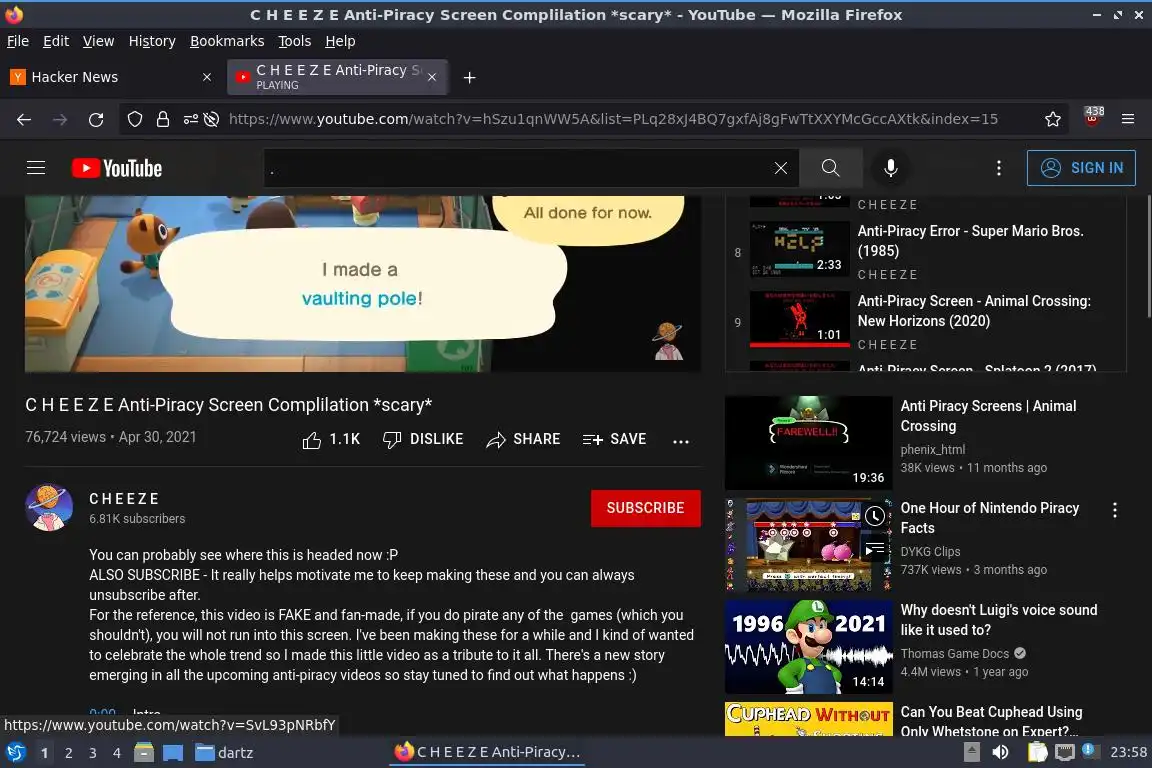Click the clock showing 23:58

click(1128, 752)
